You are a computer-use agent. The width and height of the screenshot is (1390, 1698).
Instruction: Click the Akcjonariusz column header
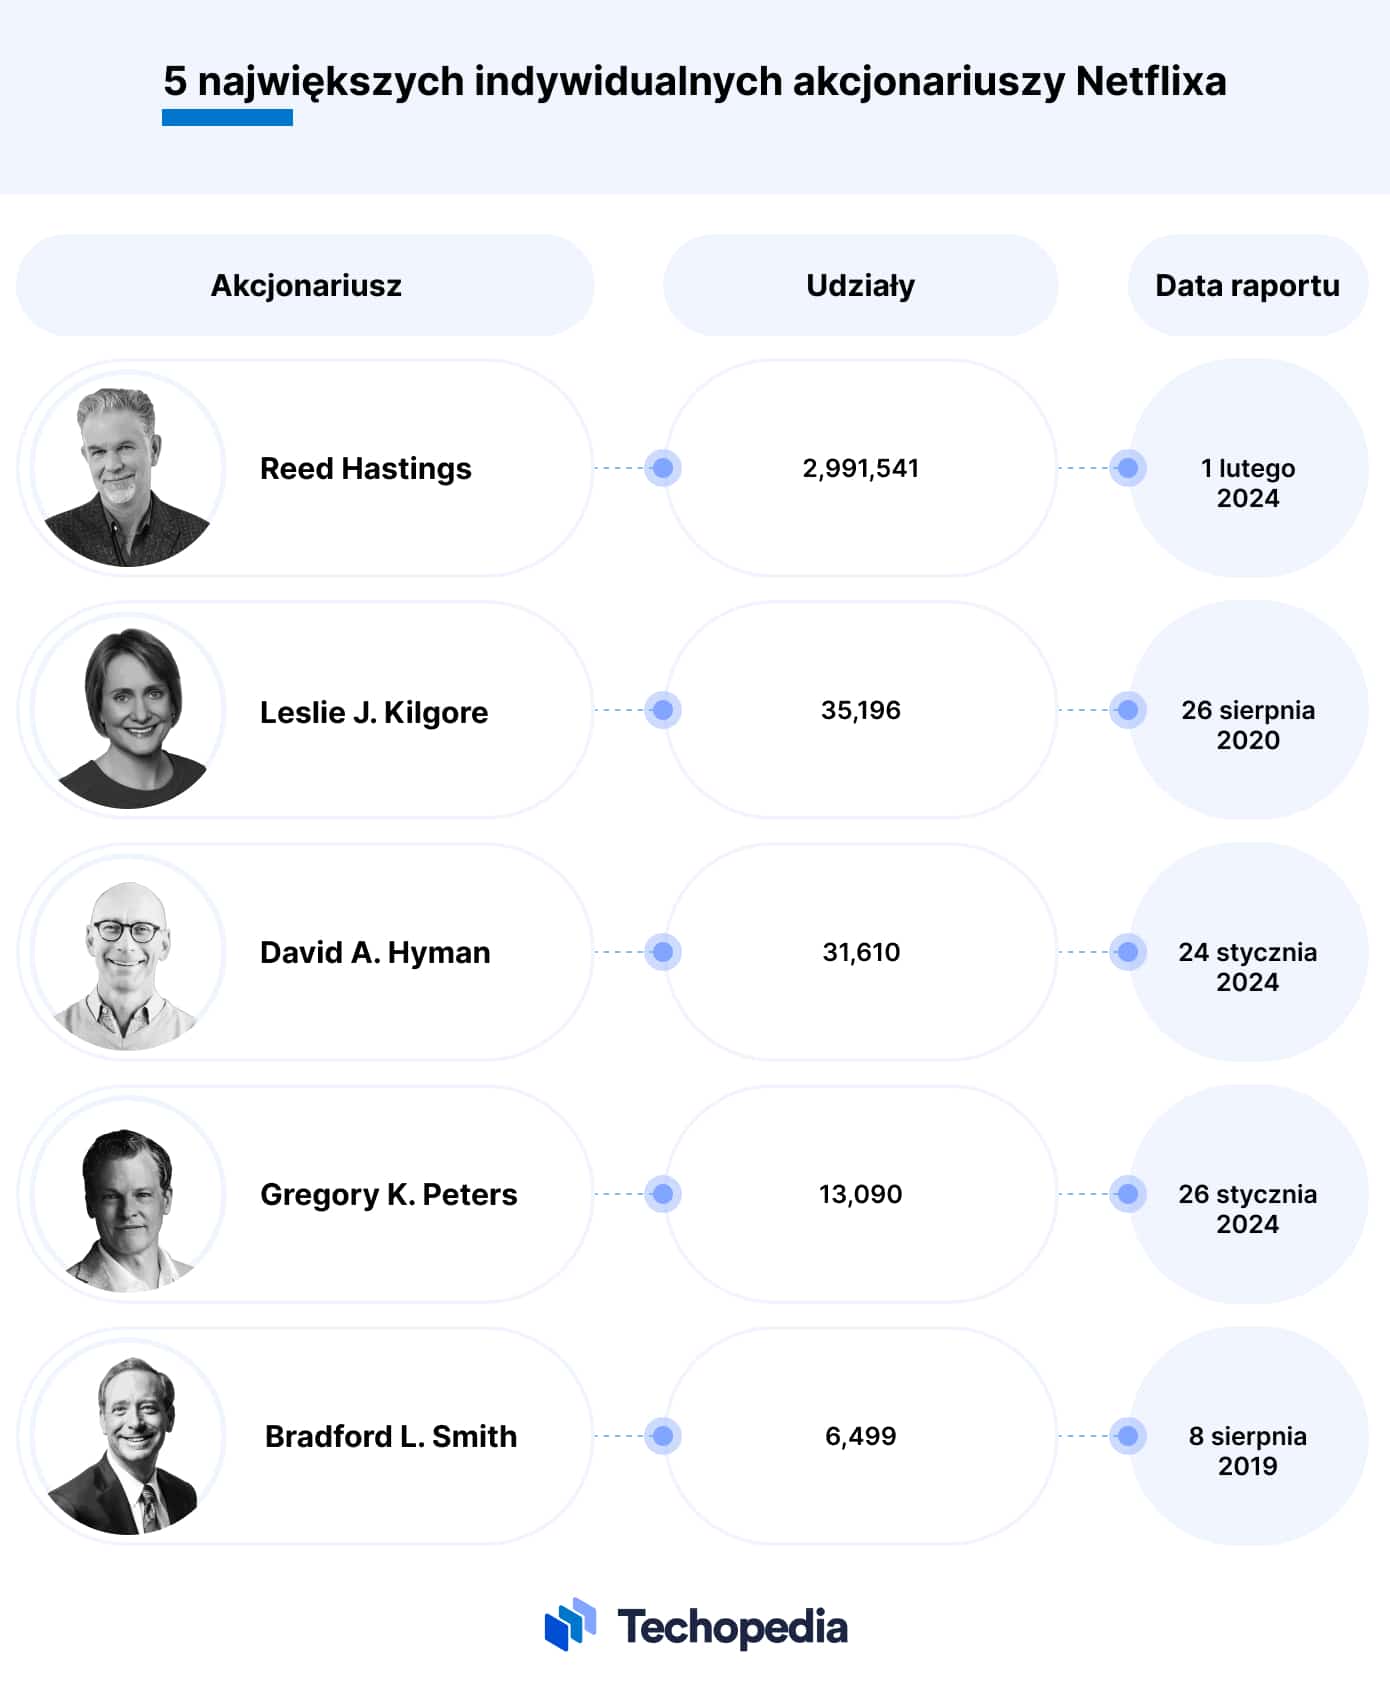click(x=305, y=286)
